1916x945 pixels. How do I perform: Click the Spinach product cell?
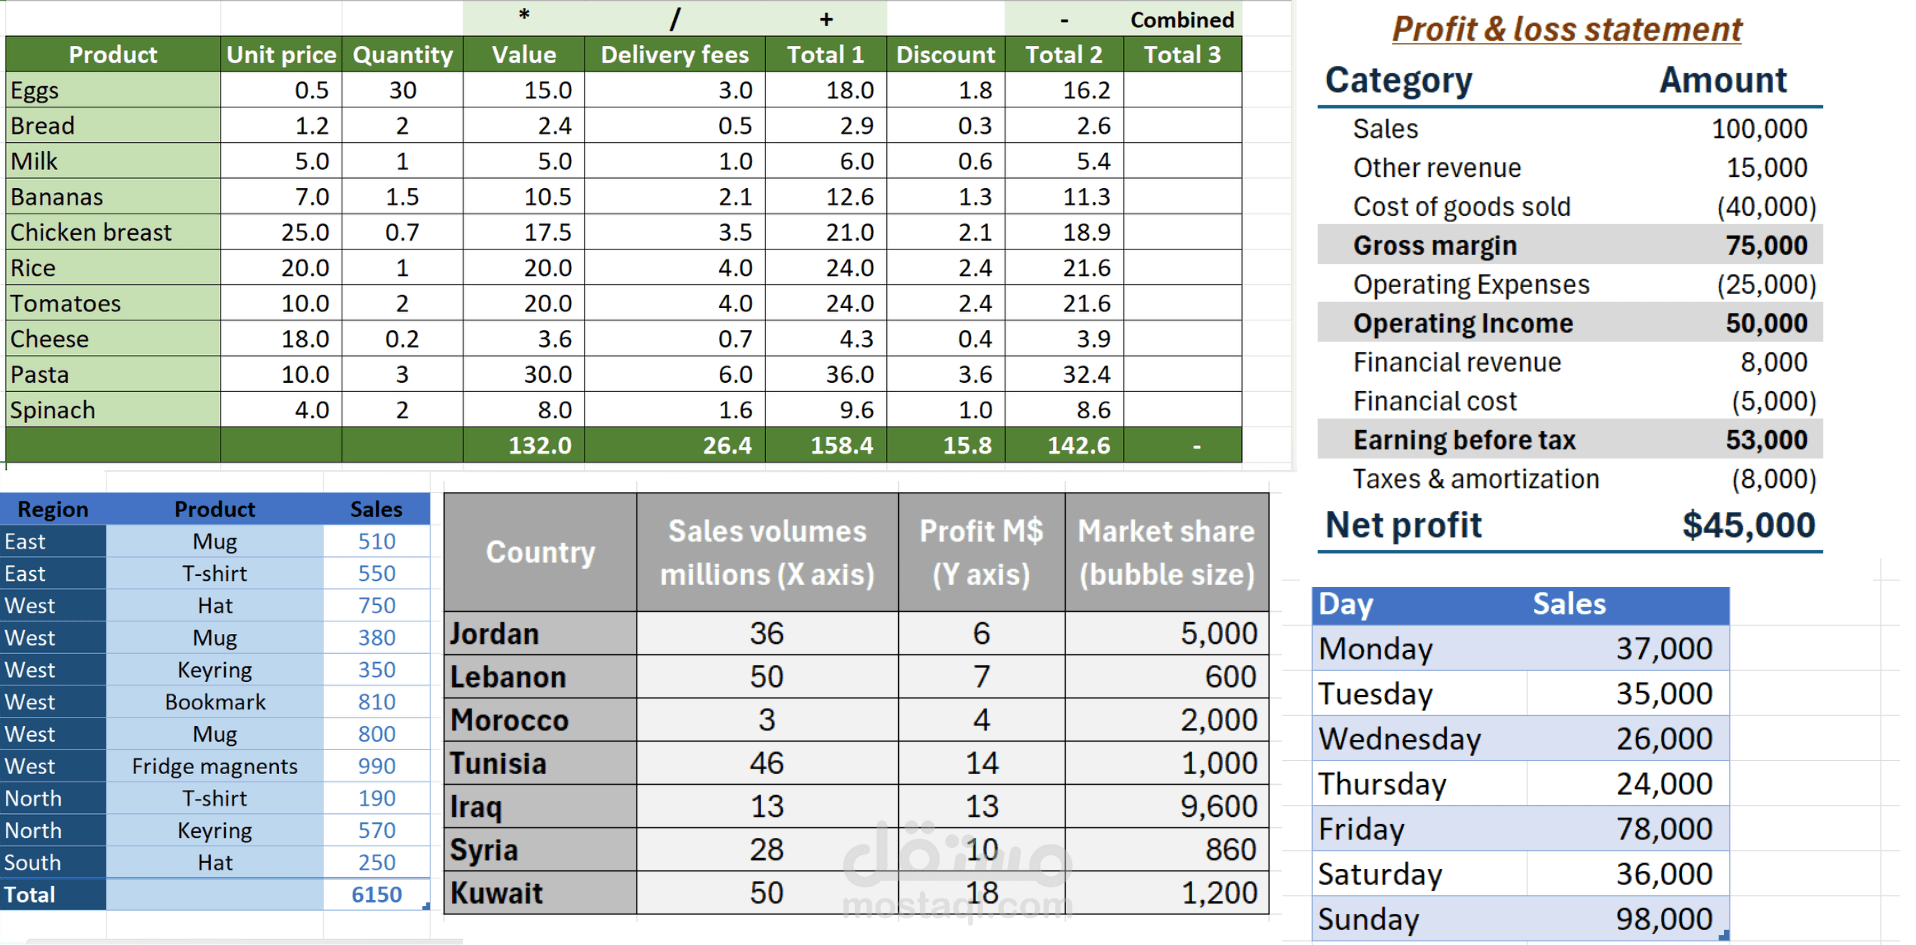click(113, 410)
